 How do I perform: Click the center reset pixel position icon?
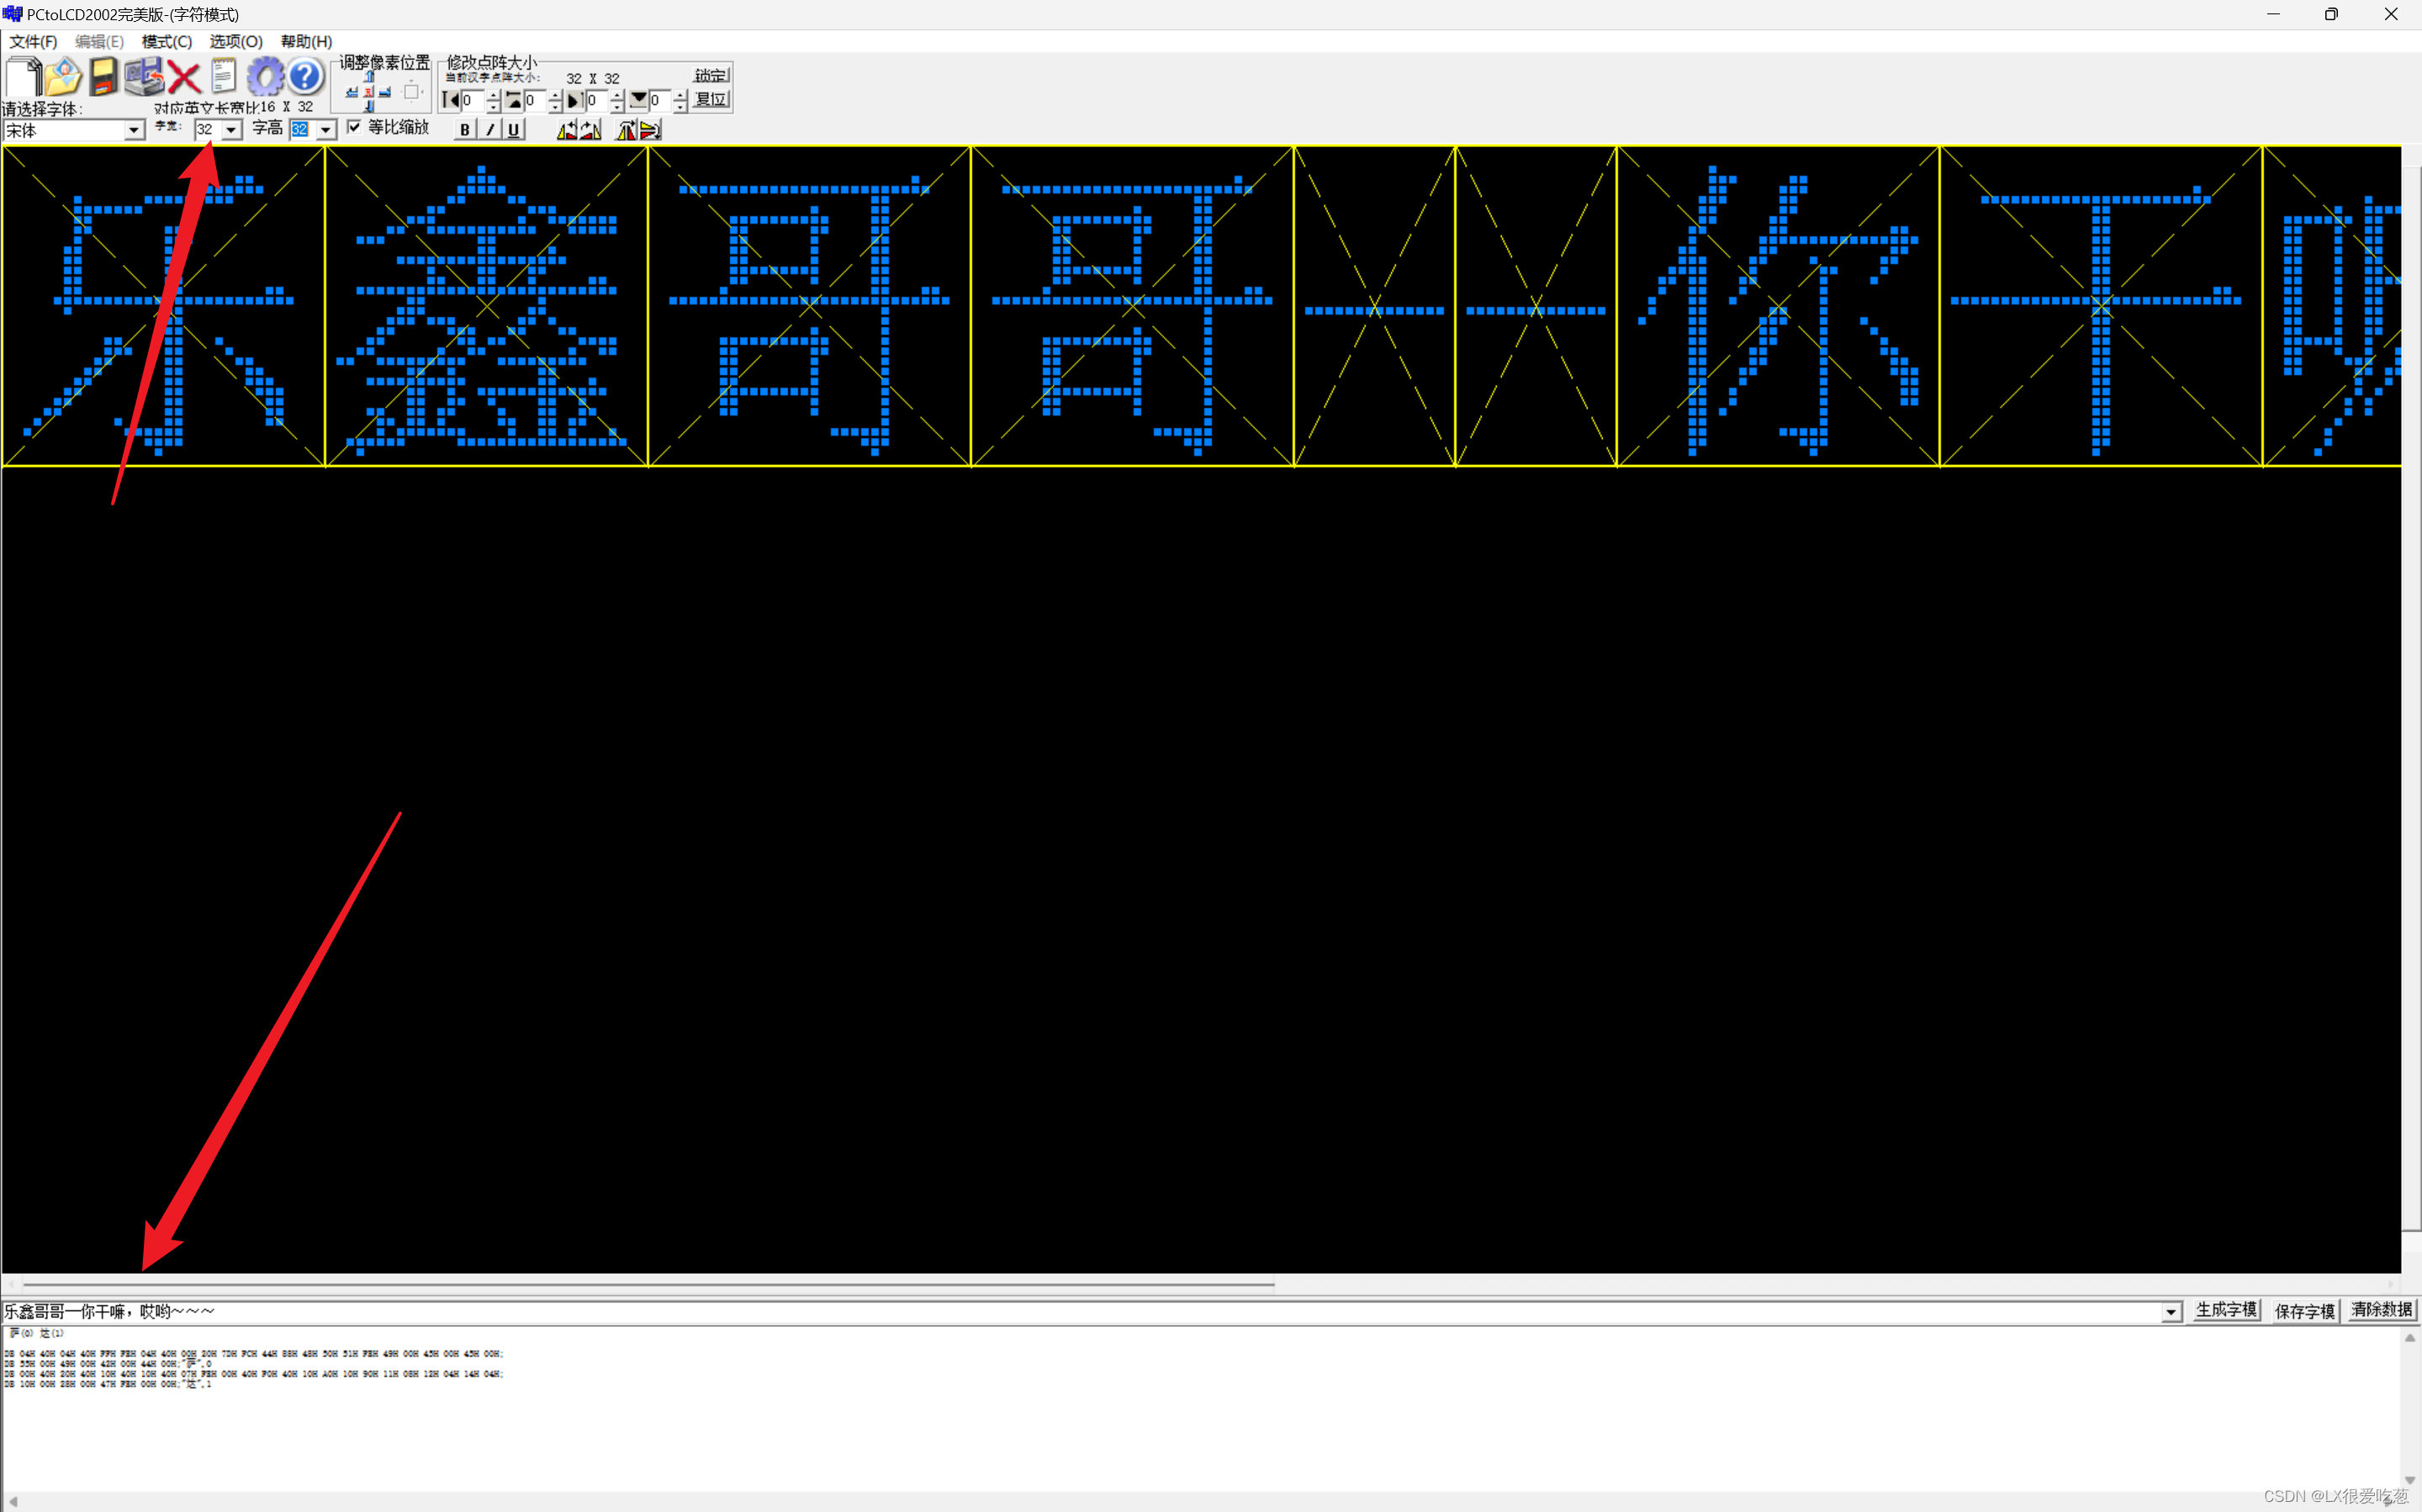click(x=369, y=92)
